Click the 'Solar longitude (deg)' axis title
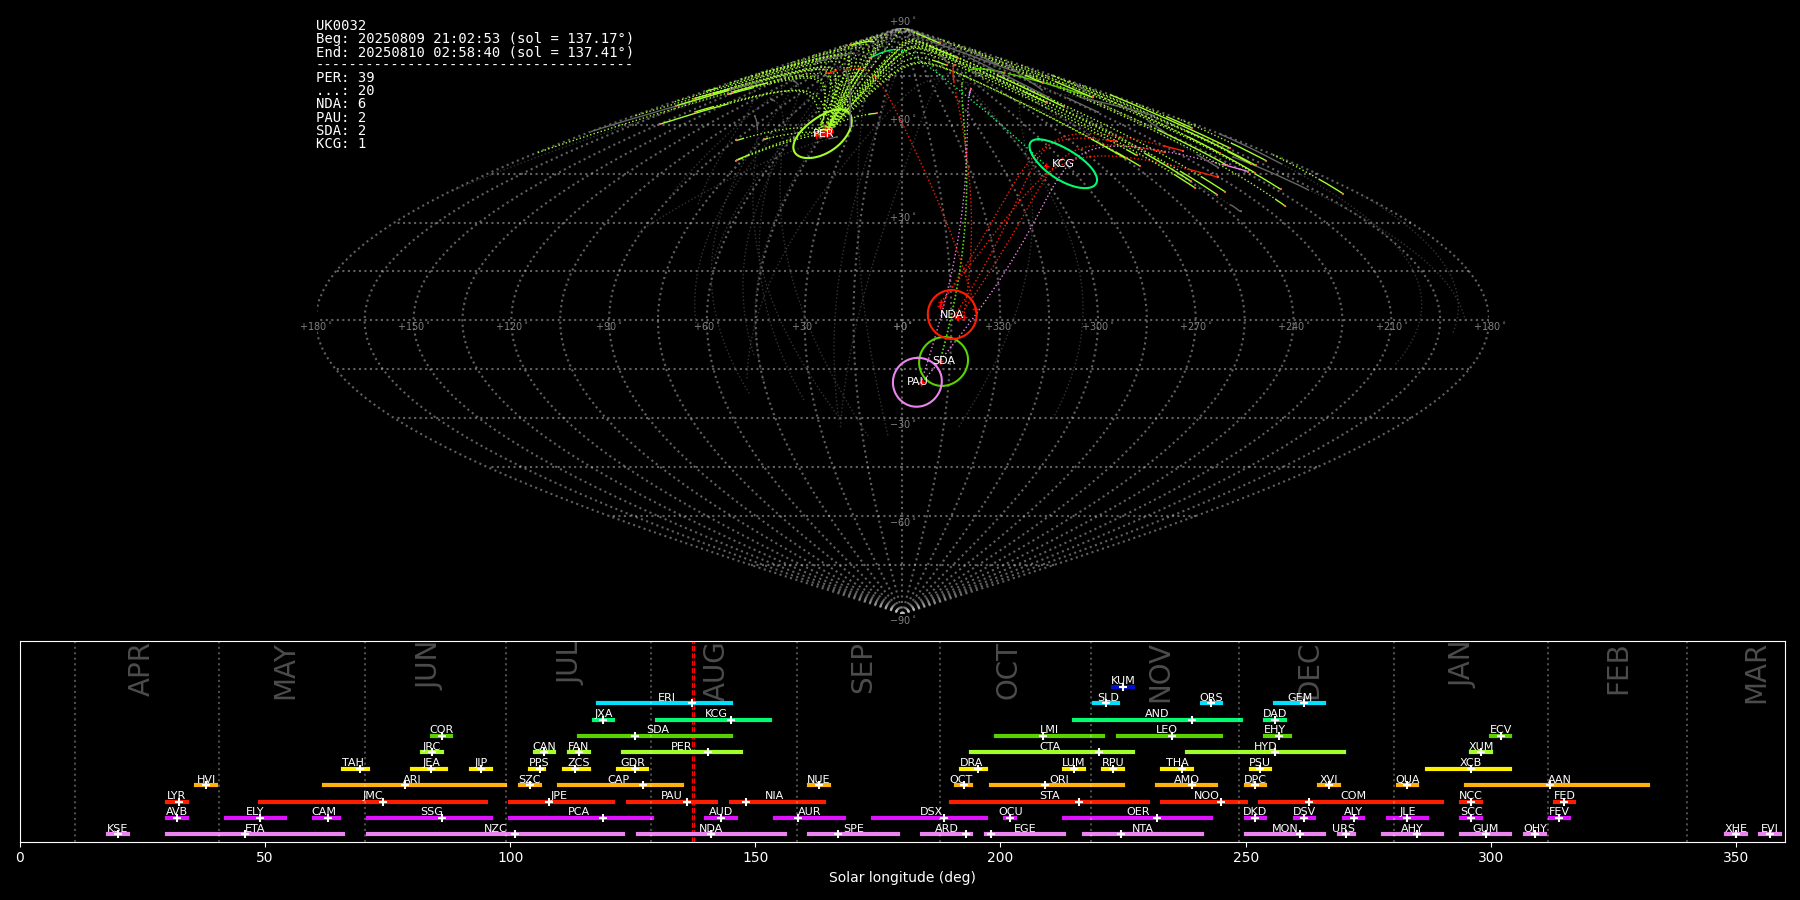The height and width of the screenshot is (900, 1800). [902, 878]
